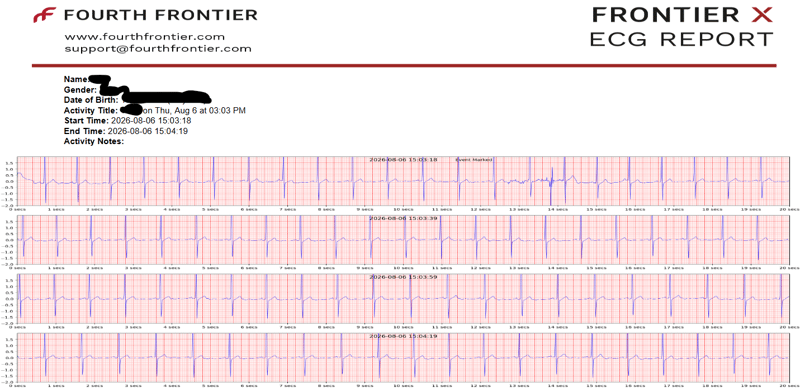Click the 15:03:18 timestamp on the first strip

[x=403, y=160]
